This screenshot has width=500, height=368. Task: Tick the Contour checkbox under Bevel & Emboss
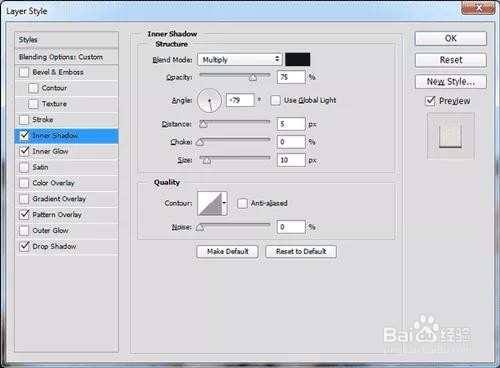(x=33, y=88)
